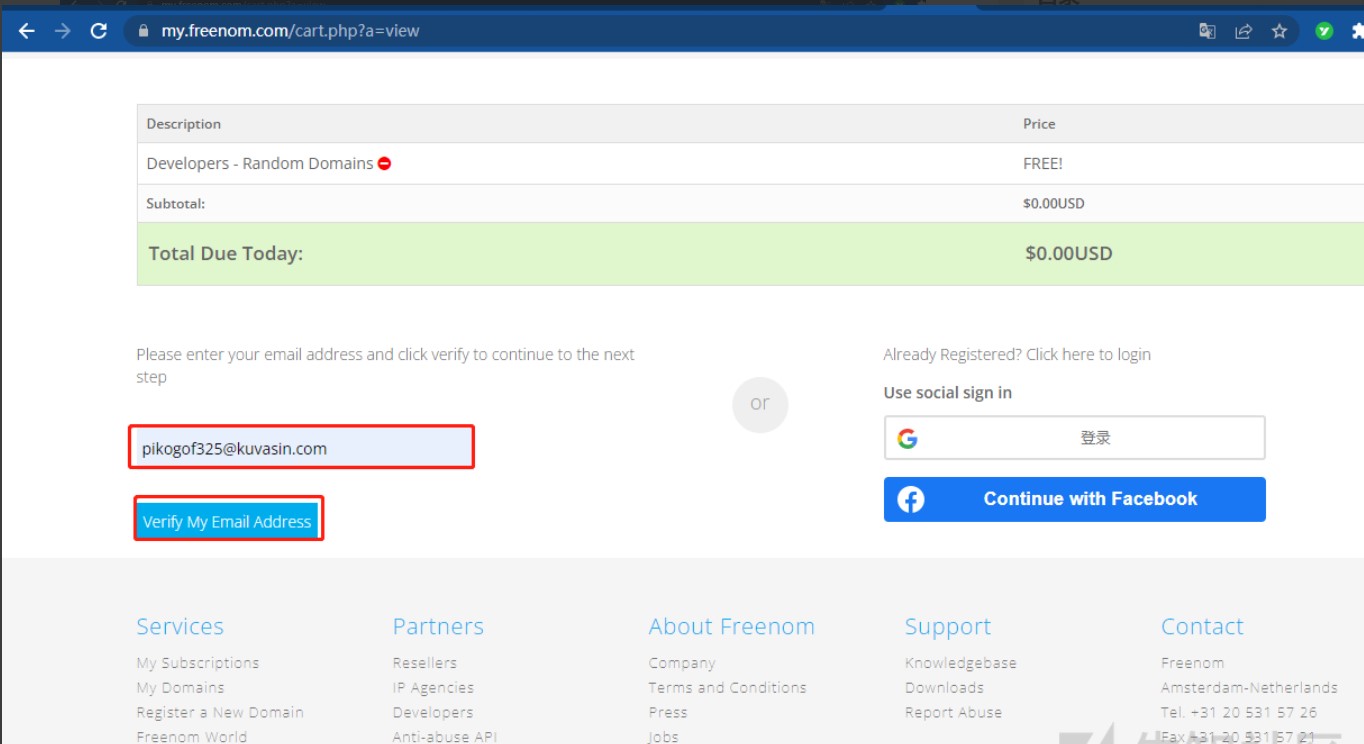Open Downloads support link
The height and width of the screenshot is (744, 1364).
[x=944, y=688]
